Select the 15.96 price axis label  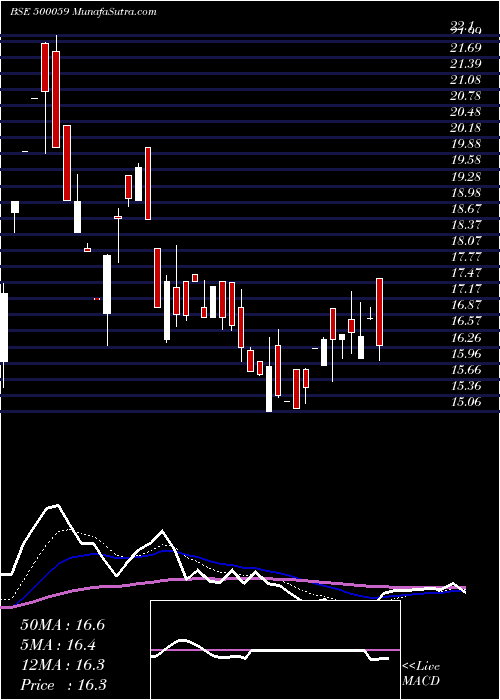pyautogui.click(x=466, y=354)
